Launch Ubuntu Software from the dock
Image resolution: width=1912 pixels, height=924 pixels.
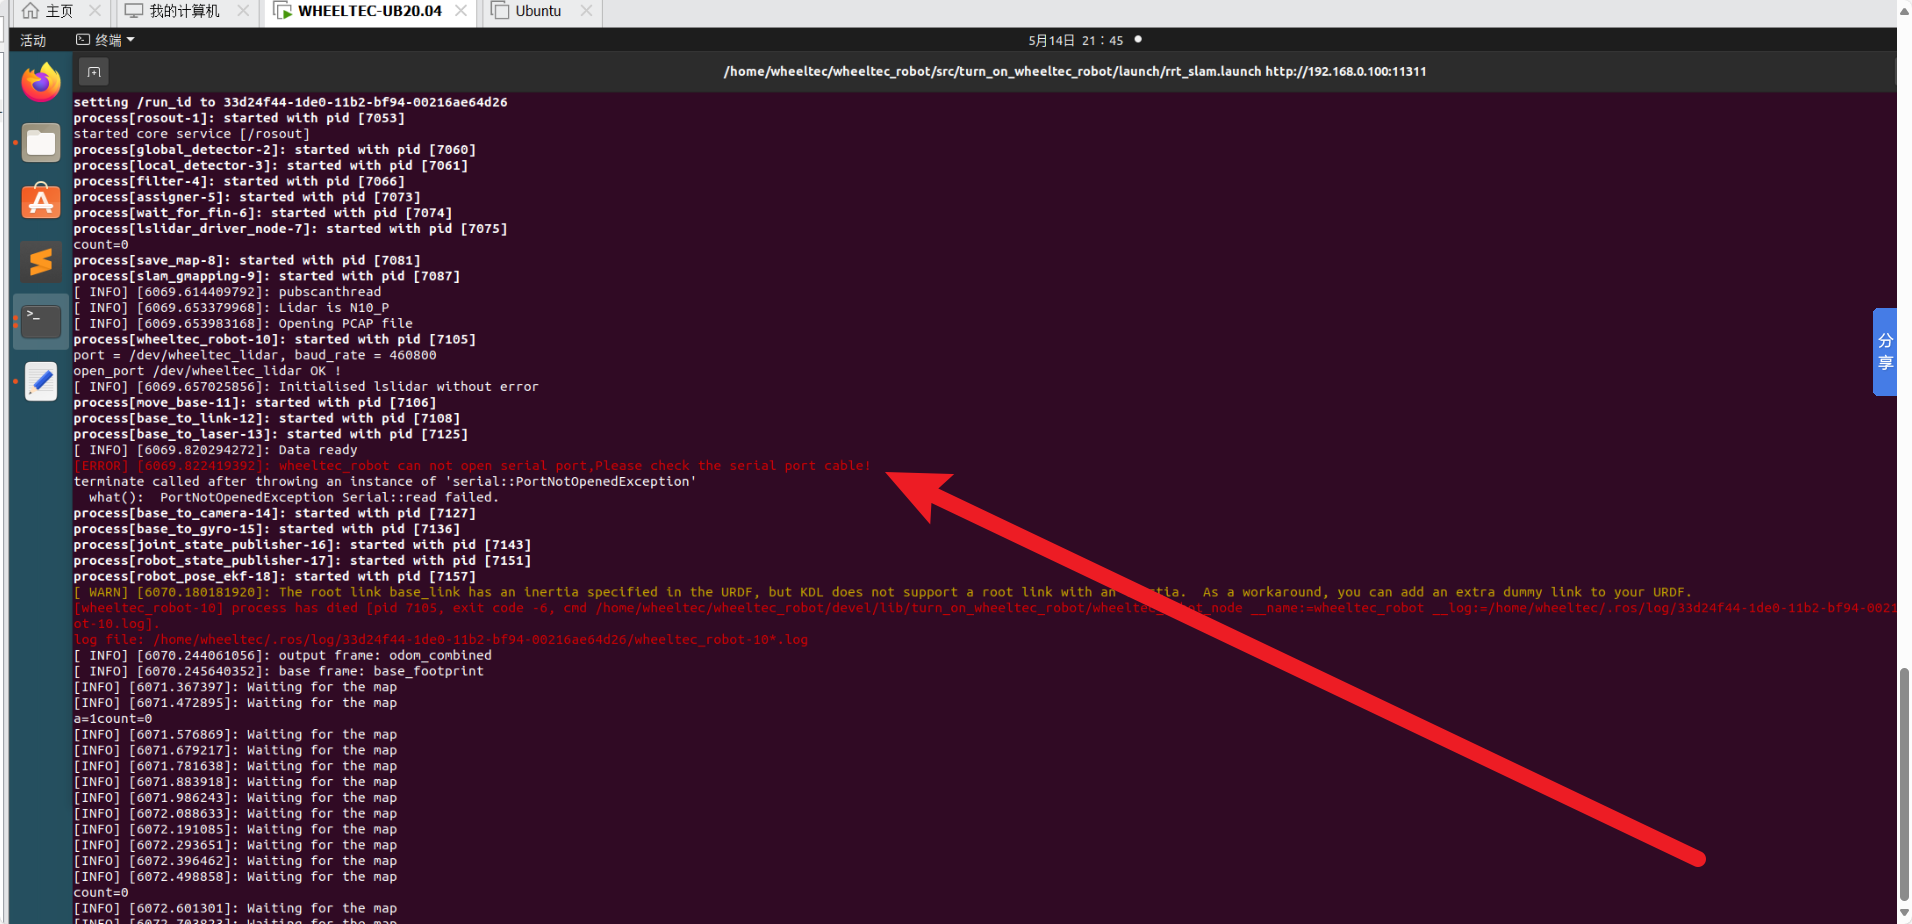(41, 202)
